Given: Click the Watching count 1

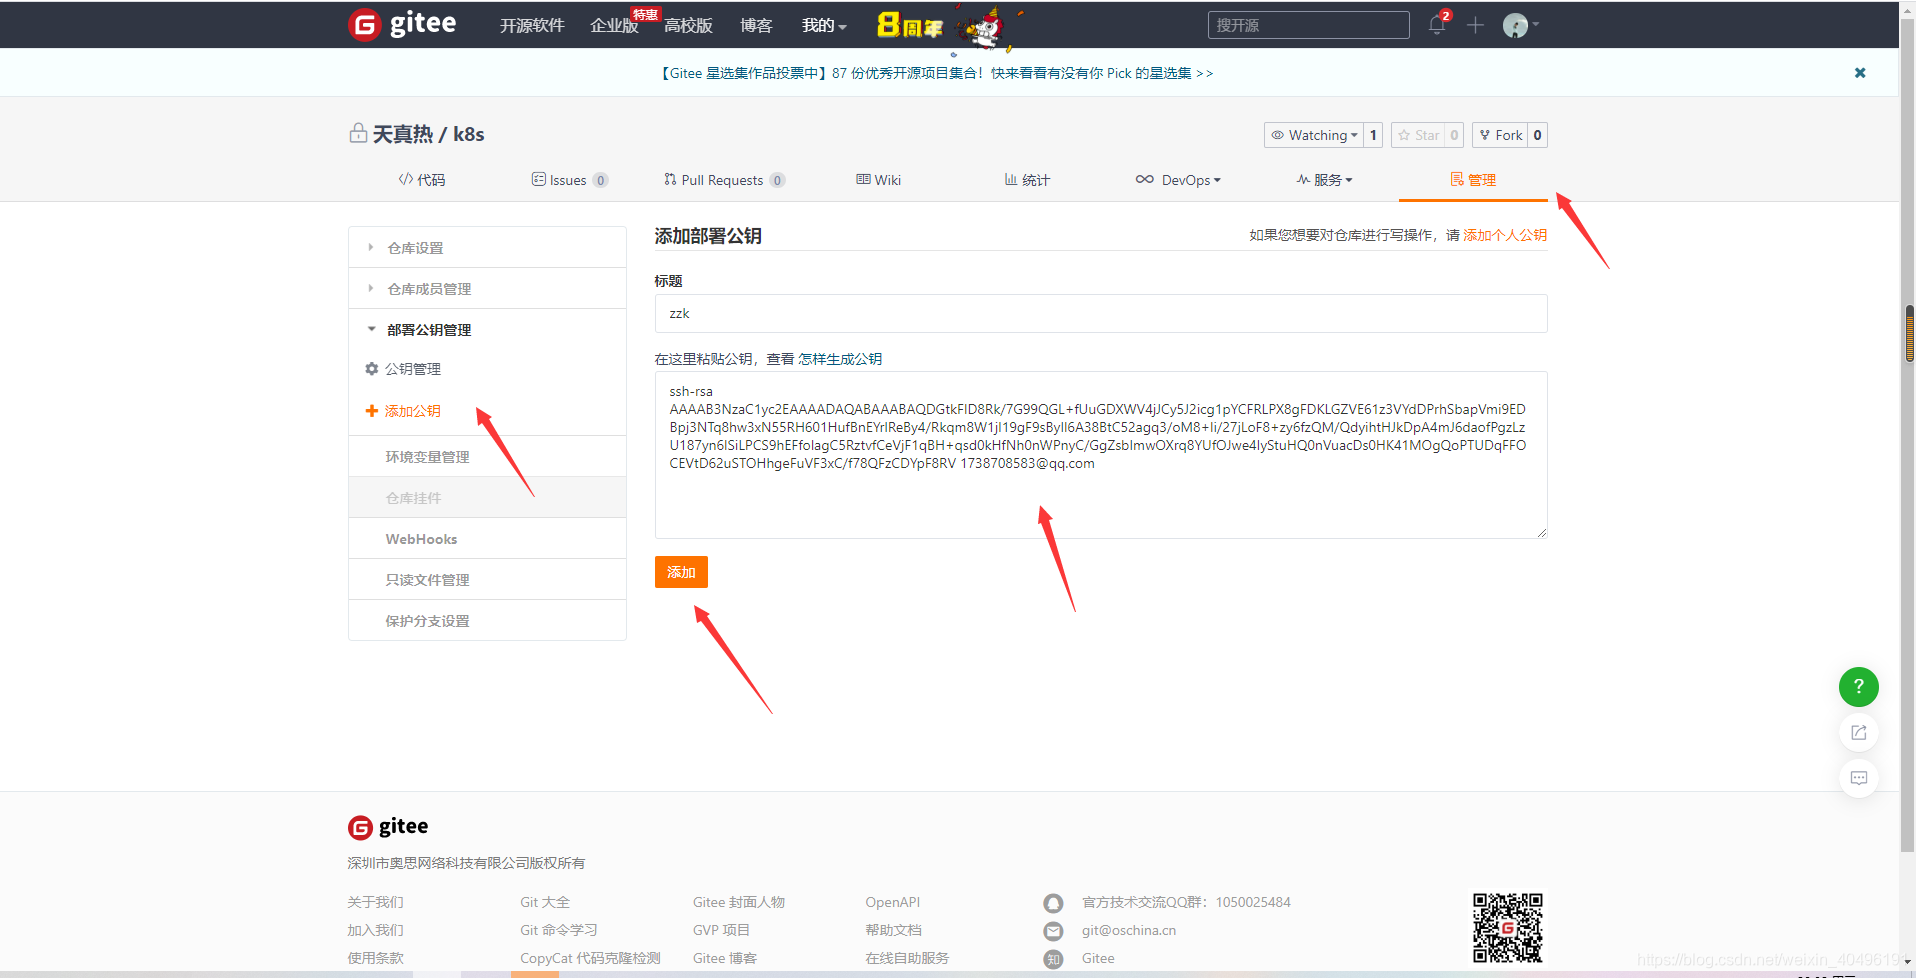Looking at the screenshot, I should 1373,135.
